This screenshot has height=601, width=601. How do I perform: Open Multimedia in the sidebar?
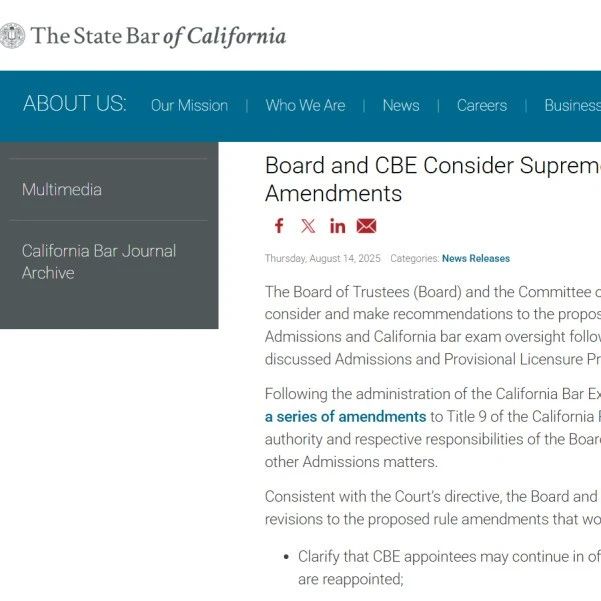click(62, 189)
